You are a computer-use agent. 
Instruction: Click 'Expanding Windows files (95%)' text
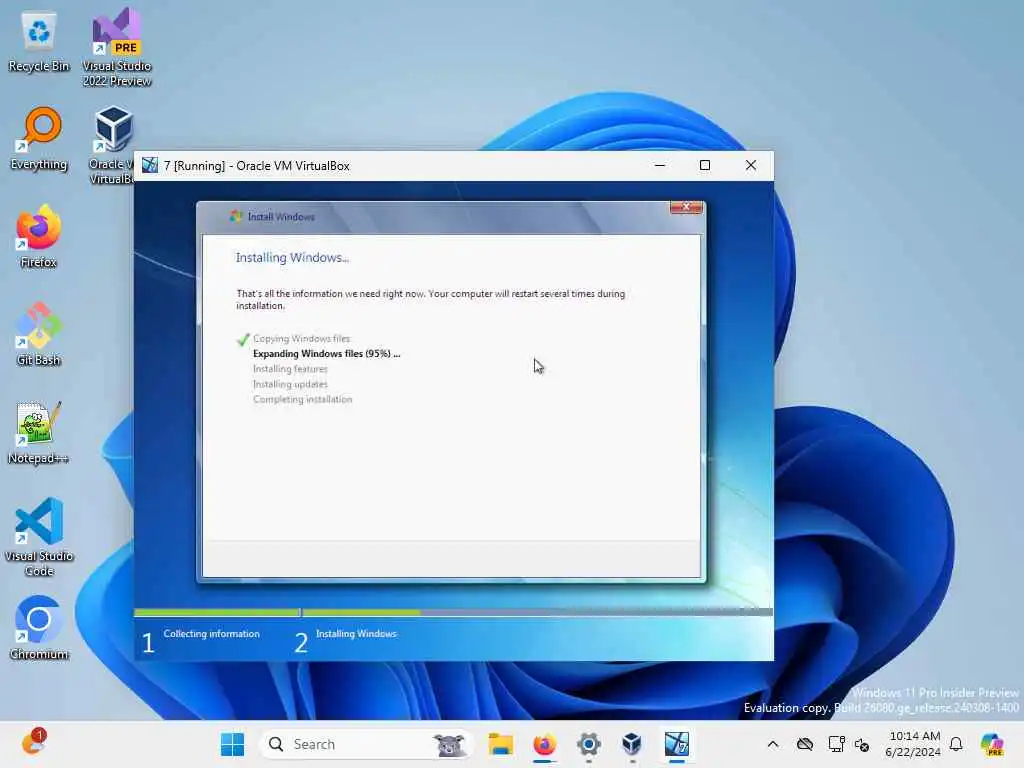[x=327, y=353]
